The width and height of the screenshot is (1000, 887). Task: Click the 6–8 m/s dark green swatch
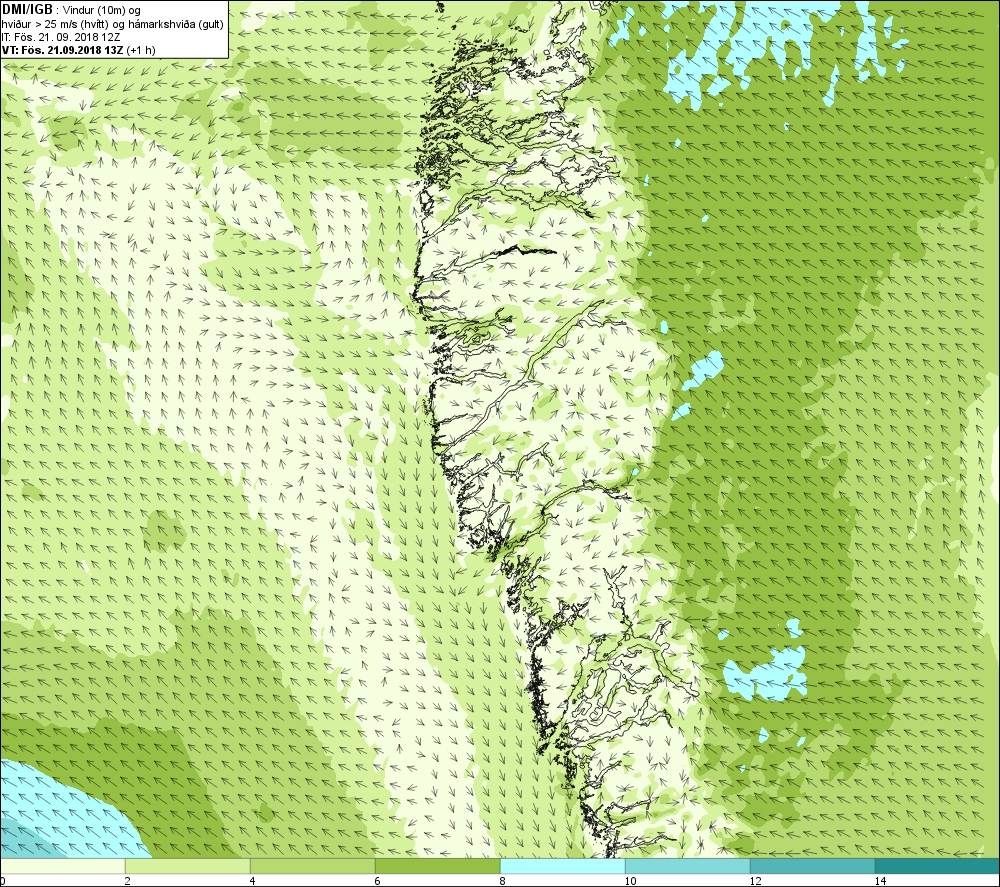pos(438,866)
